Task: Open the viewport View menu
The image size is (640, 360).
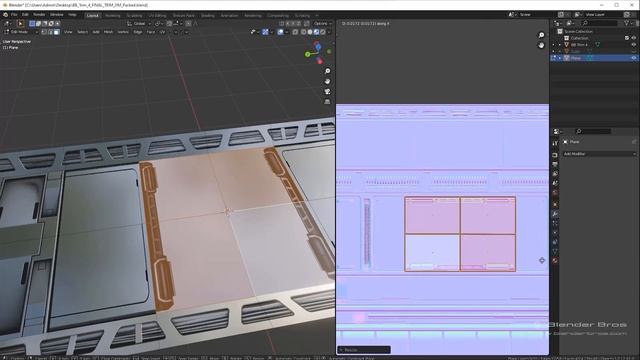Action: coord(68,32)
